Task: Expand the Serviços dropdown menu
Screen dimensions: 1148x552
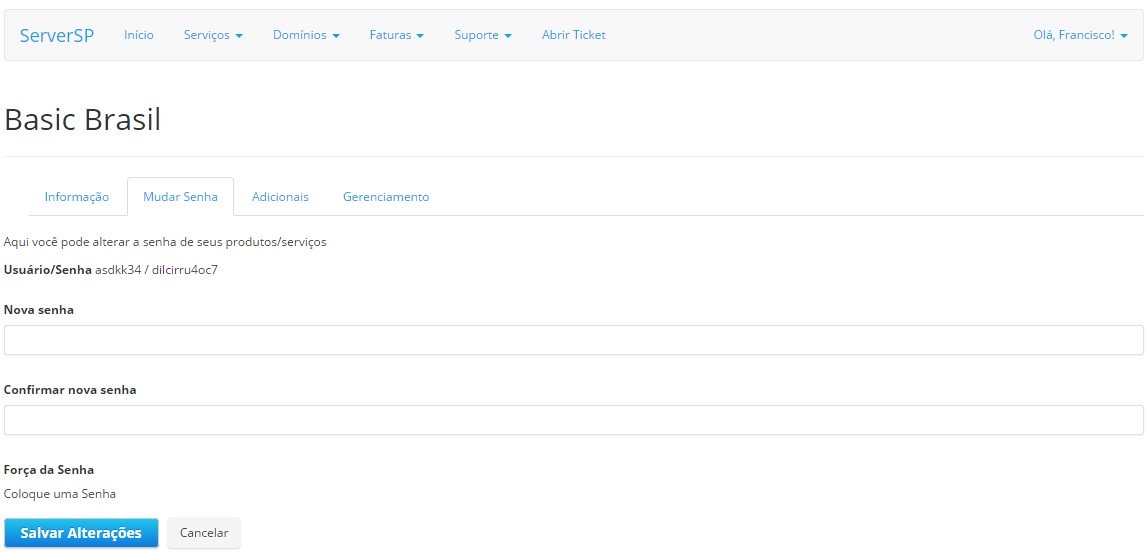Action: [x=213, y=34]
